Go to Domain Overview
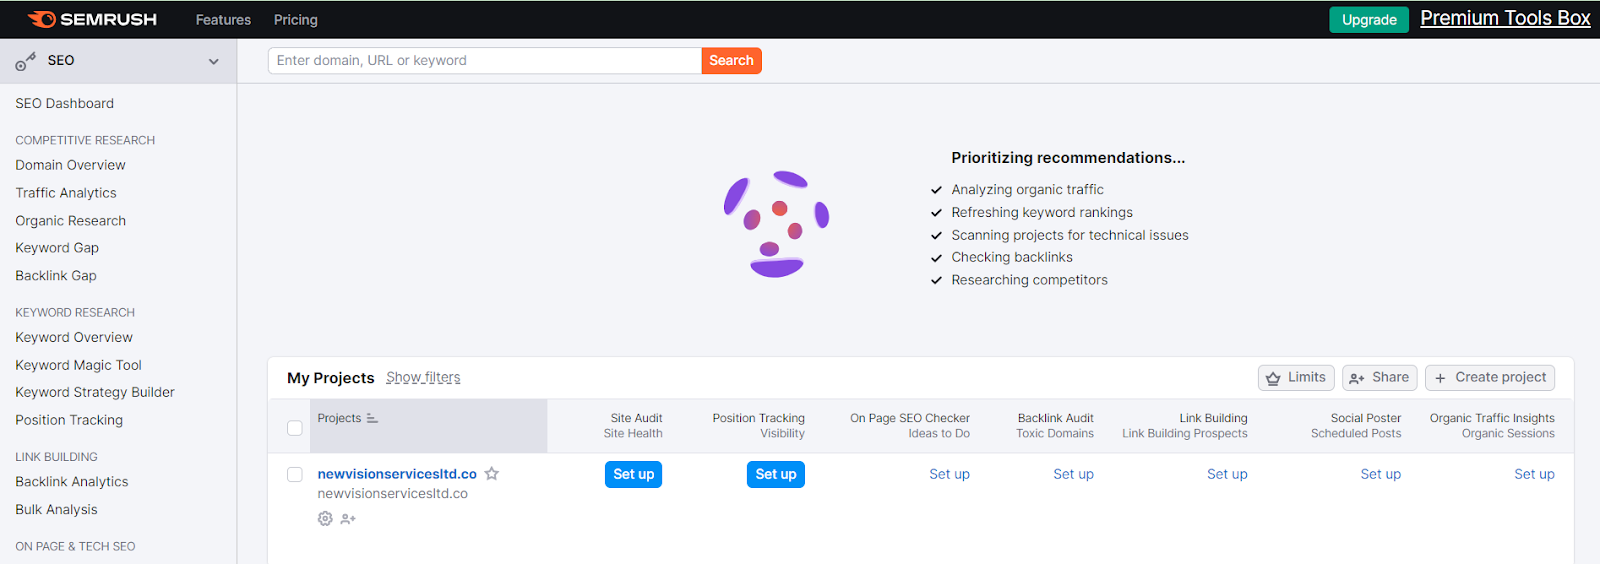Image resolution: width=1600 pixels, height=564 pixels. [70, 165]
